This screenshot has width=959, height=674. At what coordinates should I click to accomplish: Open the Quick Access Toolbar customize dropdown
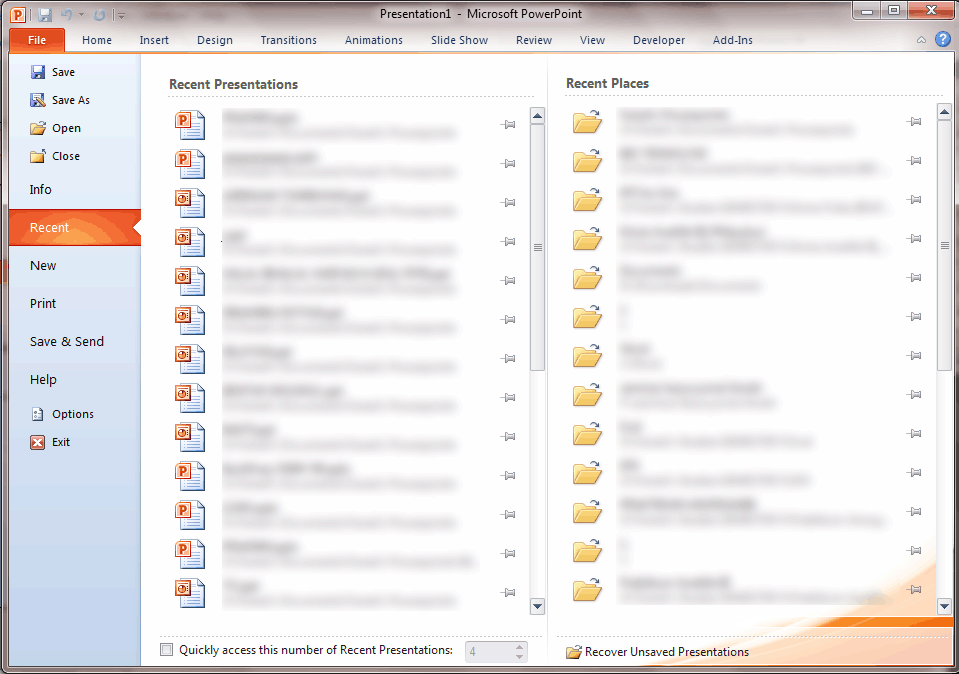(120, 13)
